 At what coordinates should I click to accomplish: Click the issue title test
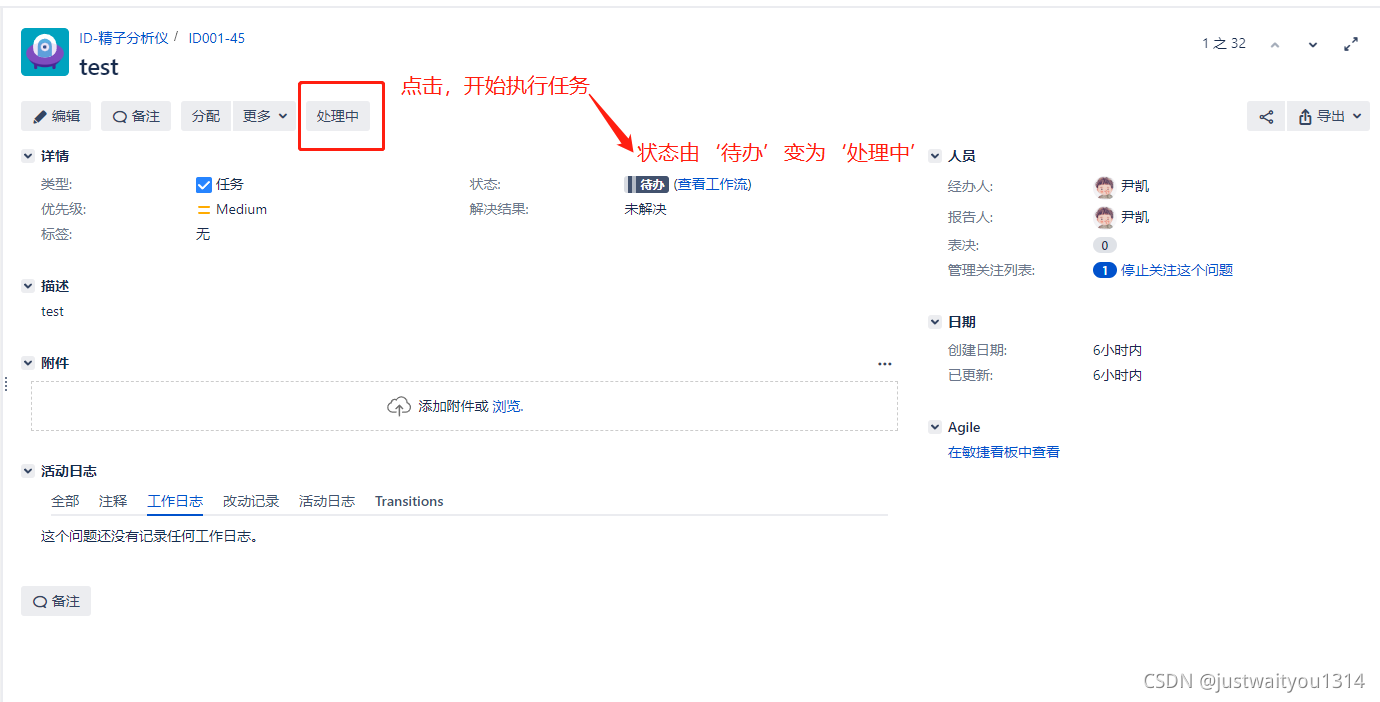(99, 67)
